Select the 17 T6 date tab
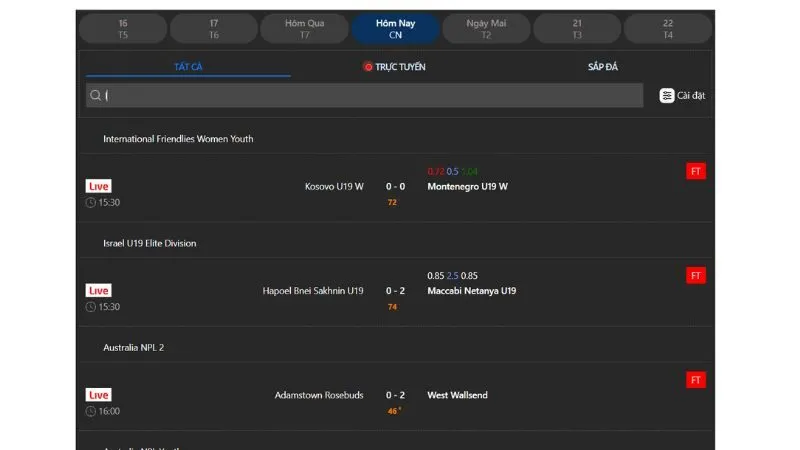The image size is (800, 450). tap(214, 29)
